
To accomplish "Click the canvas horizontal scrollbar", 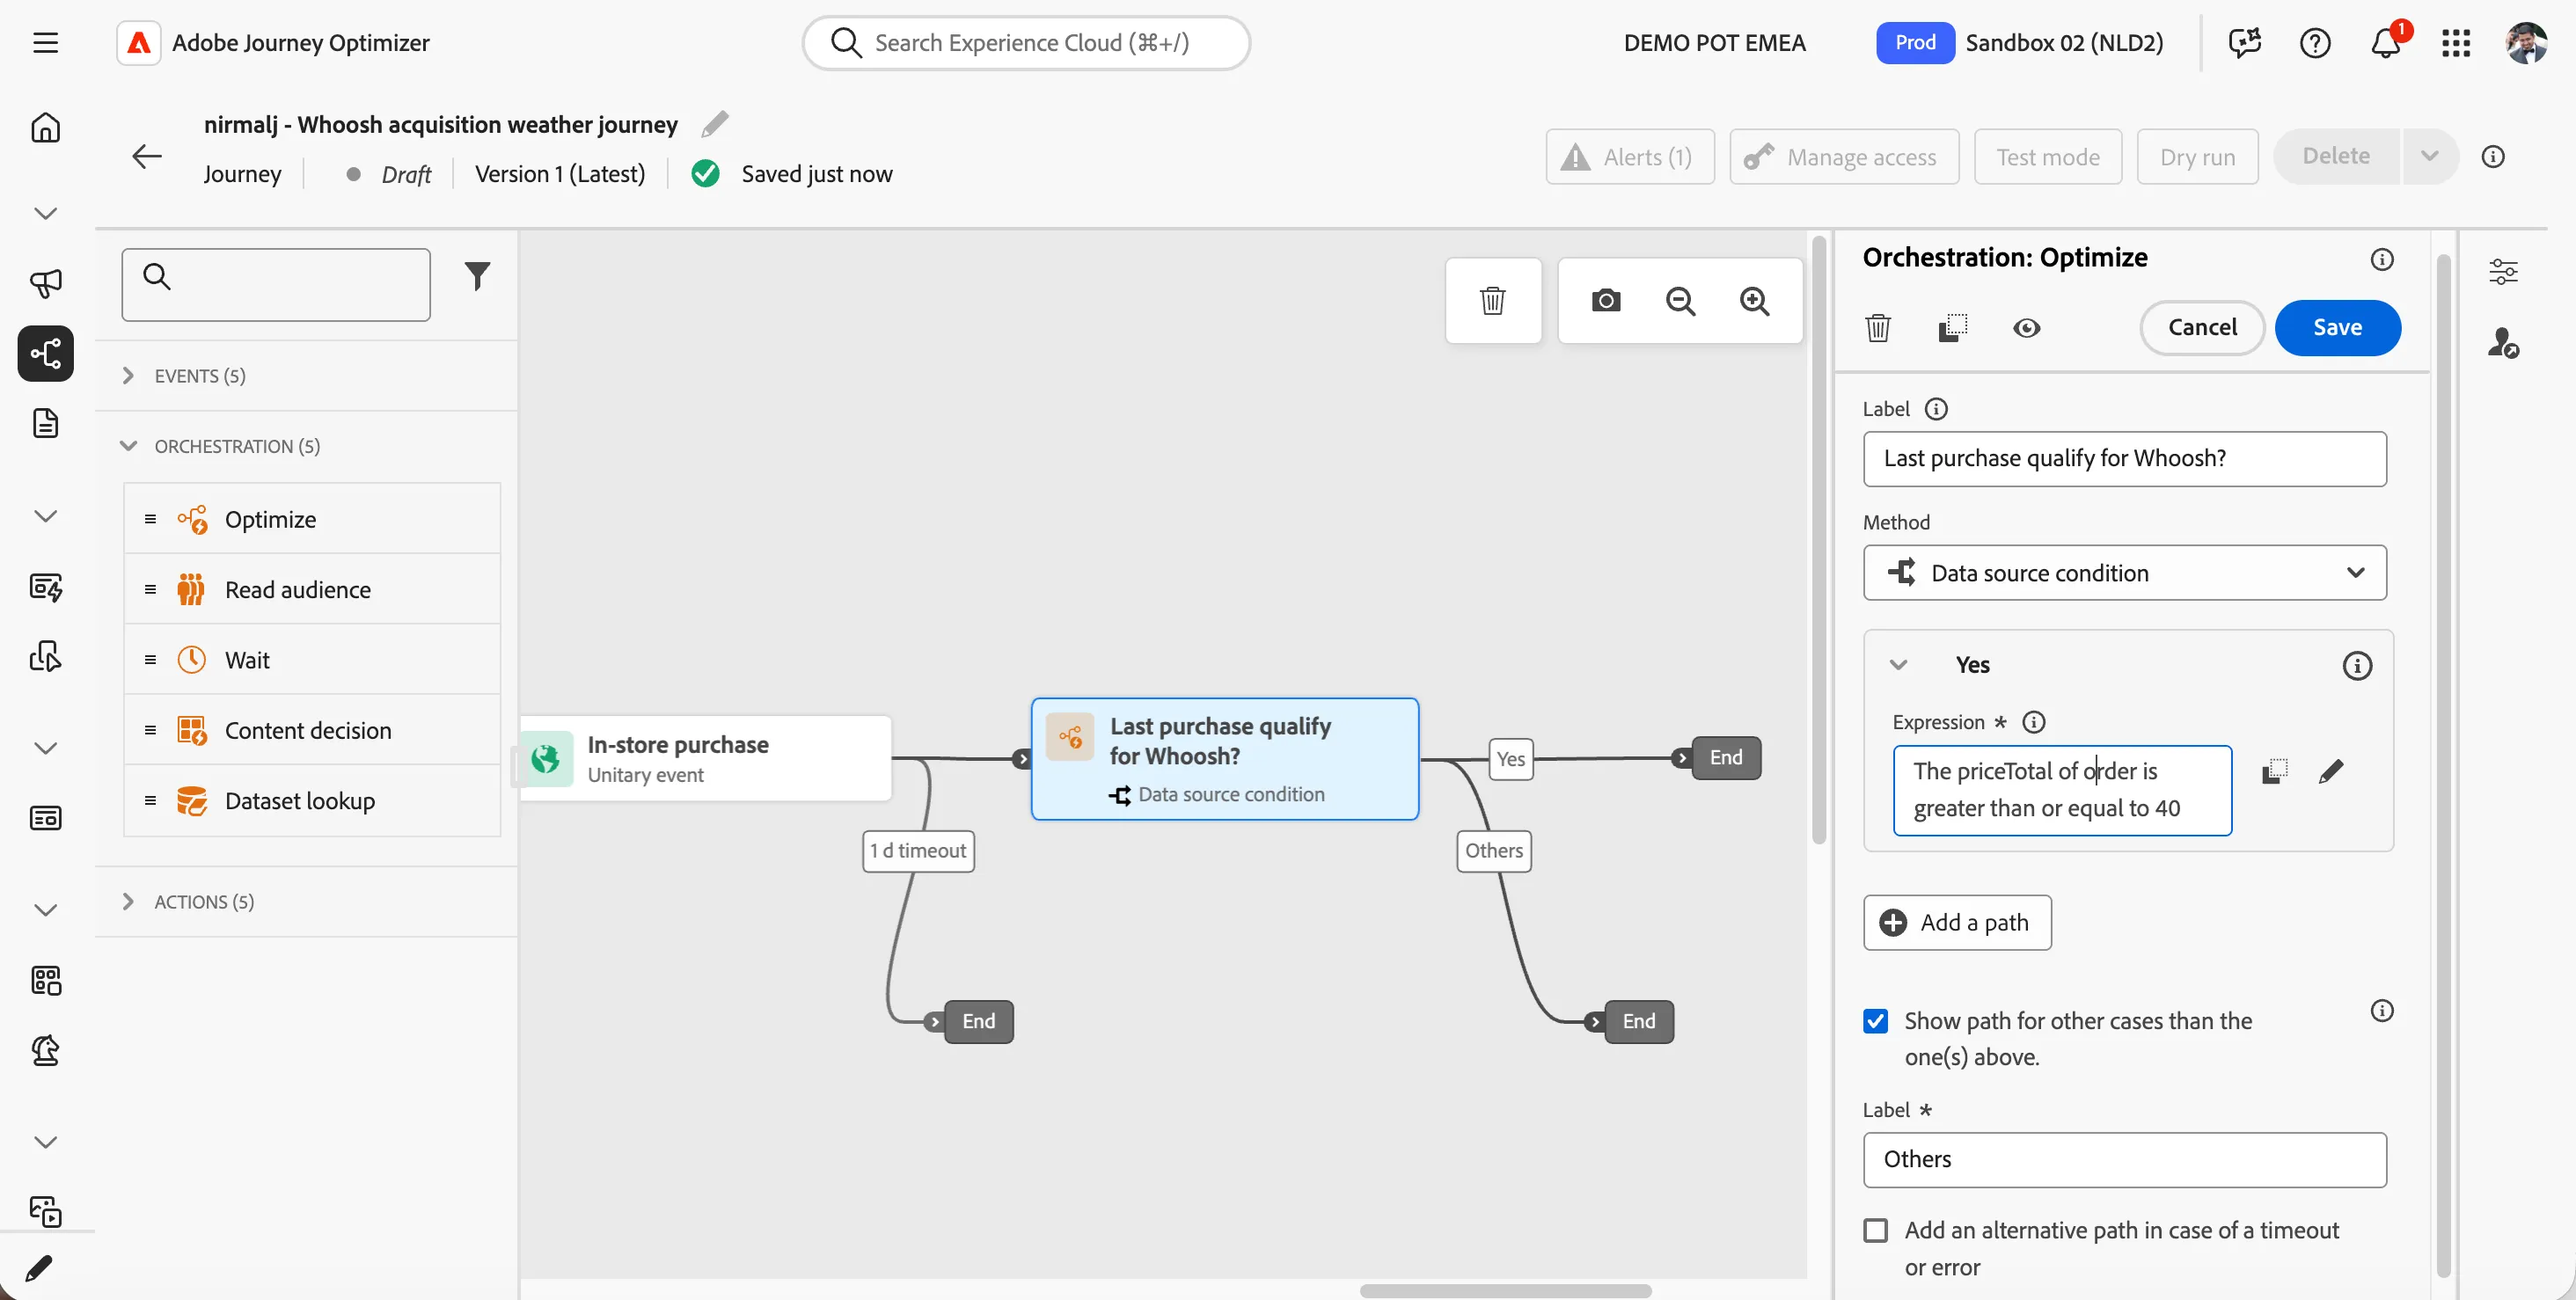I will tap(1504, 1290).
